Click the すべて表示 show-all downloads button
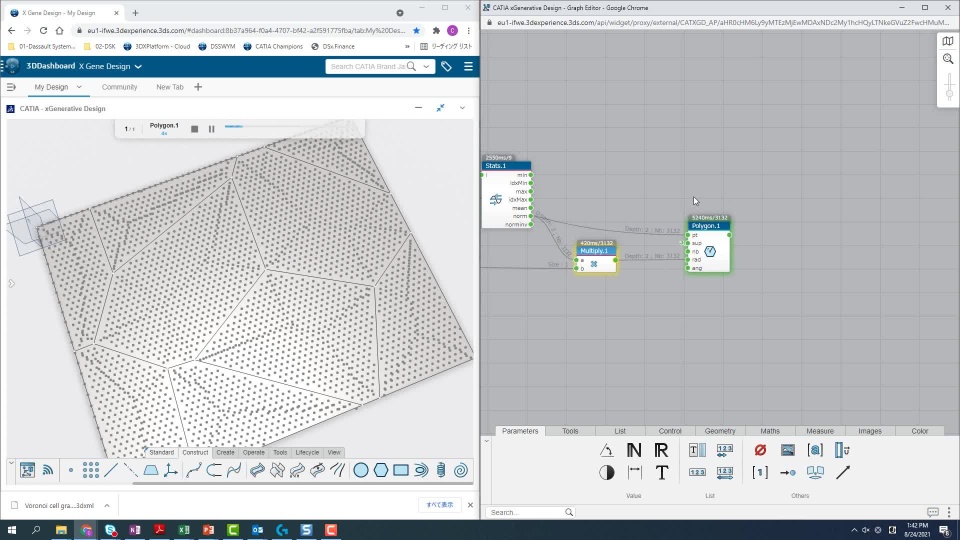Viewport: 960px width, 540px height. [440, 505]
